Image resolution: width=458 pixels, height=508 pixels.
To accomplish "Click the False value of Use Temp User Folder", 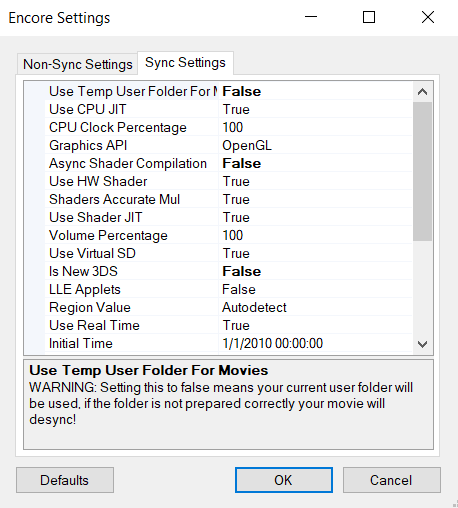I will click(x=242, y=91).
